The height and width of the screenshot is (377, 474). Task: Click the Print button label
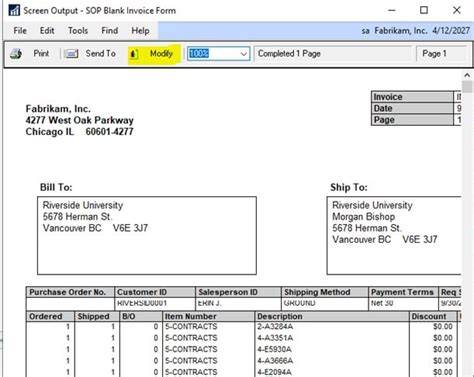point(41,53)
